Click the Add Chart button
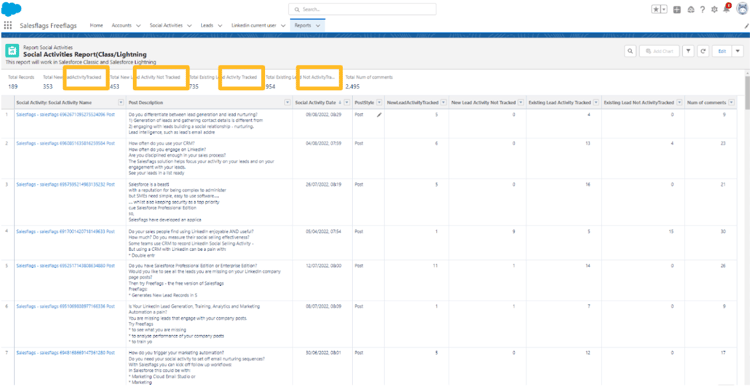 659,51
